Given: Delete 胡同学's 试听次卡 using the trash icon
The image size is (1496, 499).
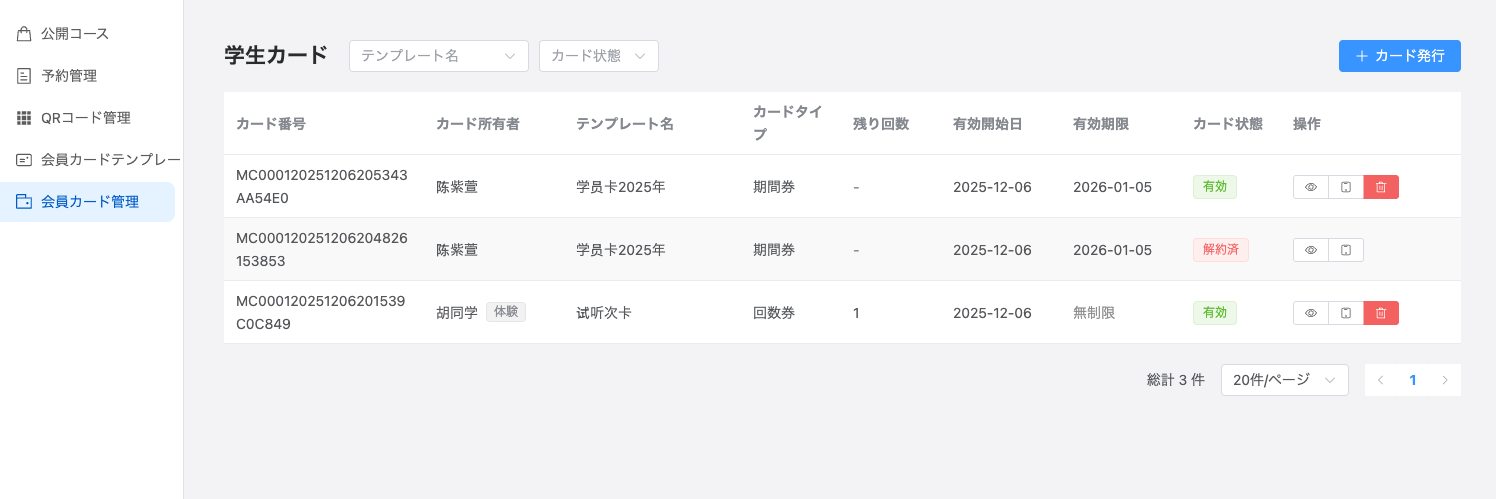Looking at the screenshot, I should click(1381, 313).
